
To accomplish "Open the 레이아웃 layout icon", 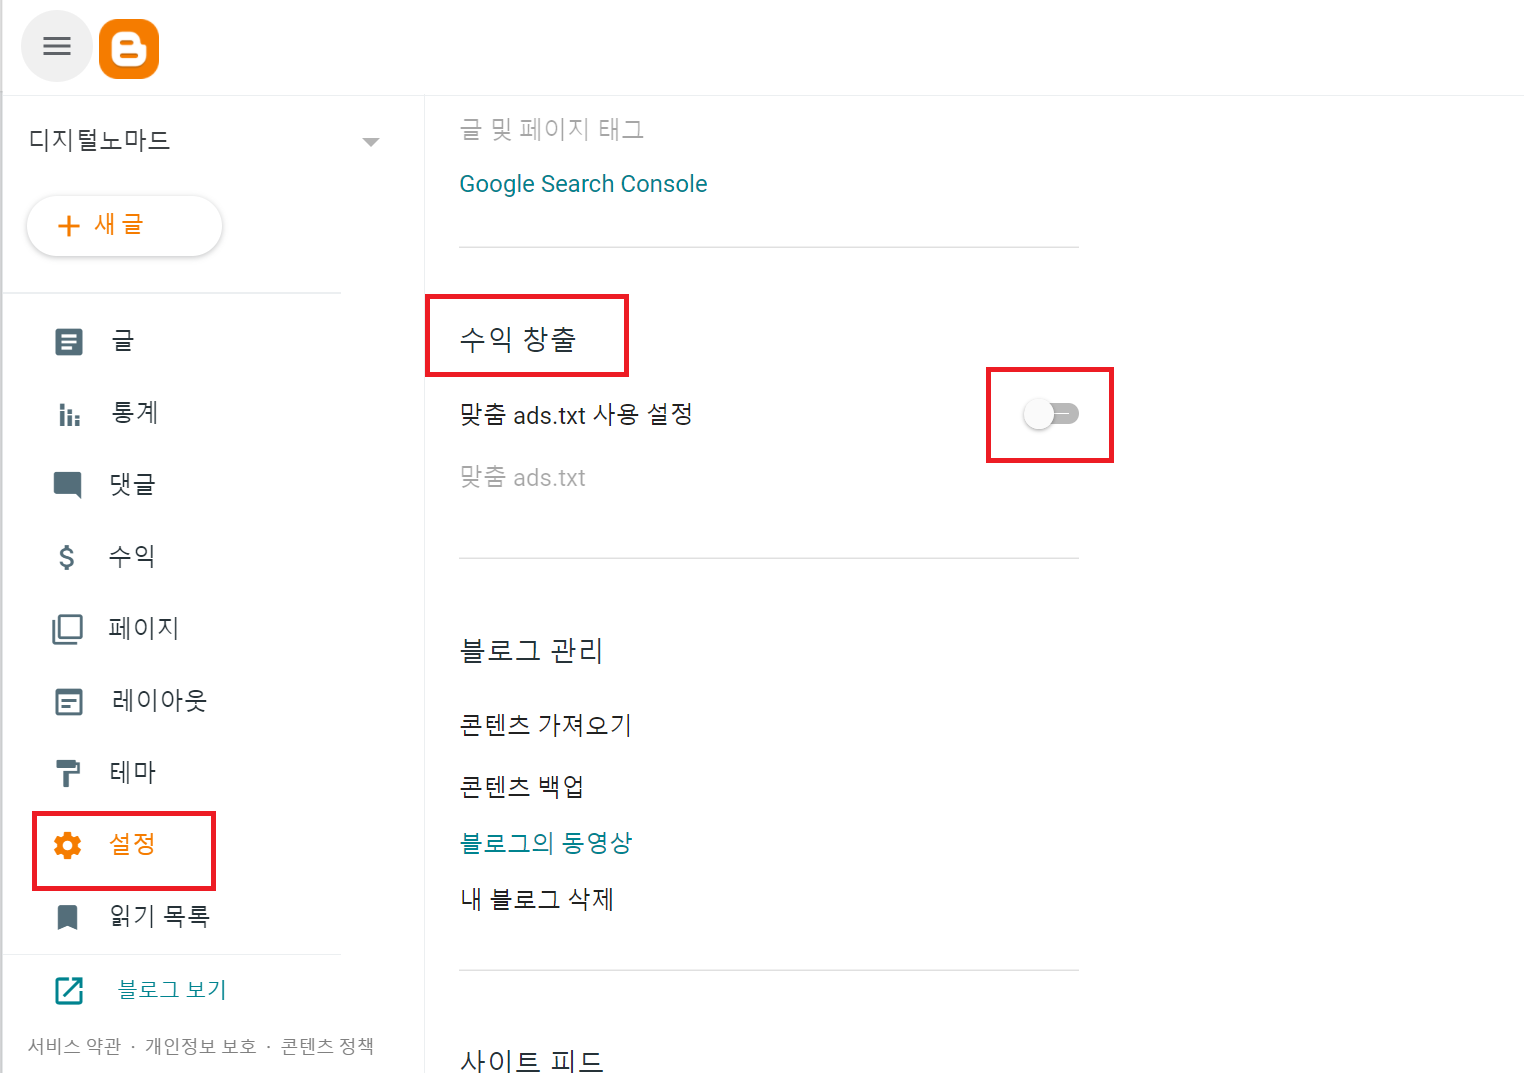I will tap(68, 702).
